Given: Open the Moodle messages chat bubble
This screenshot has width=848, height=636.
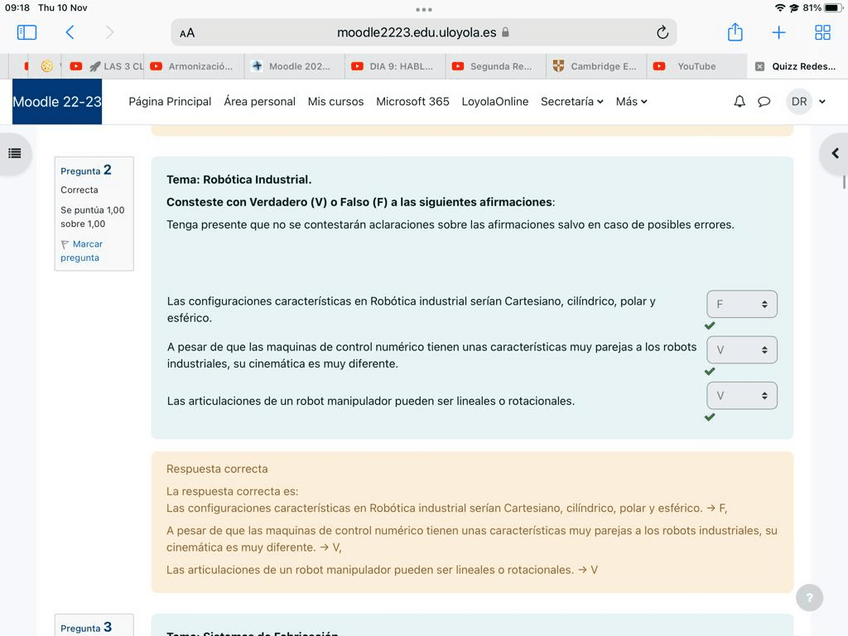Looking at the screenshot, I should (x=764, y=101).
